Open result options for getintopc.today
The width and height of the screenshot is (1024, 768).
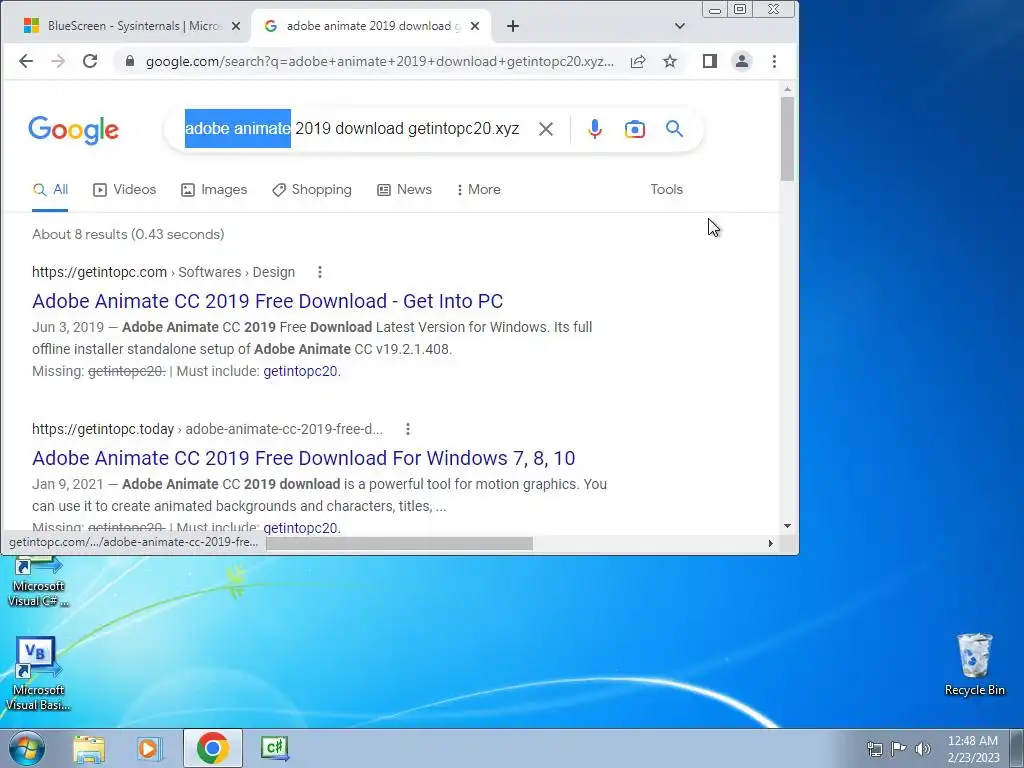[408, 429]
